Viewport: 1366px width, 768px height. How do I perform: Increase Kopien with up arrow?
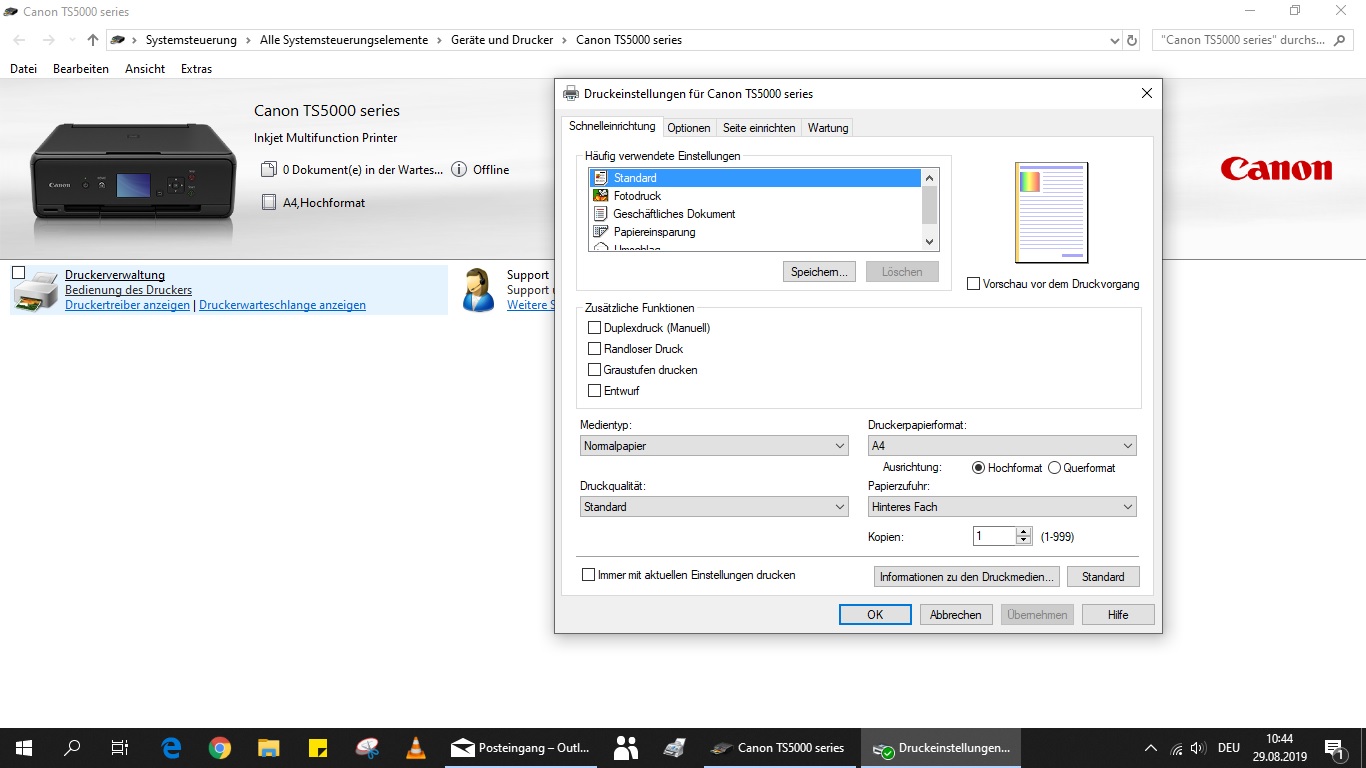pyautogui.click(x=1023, y=532)
